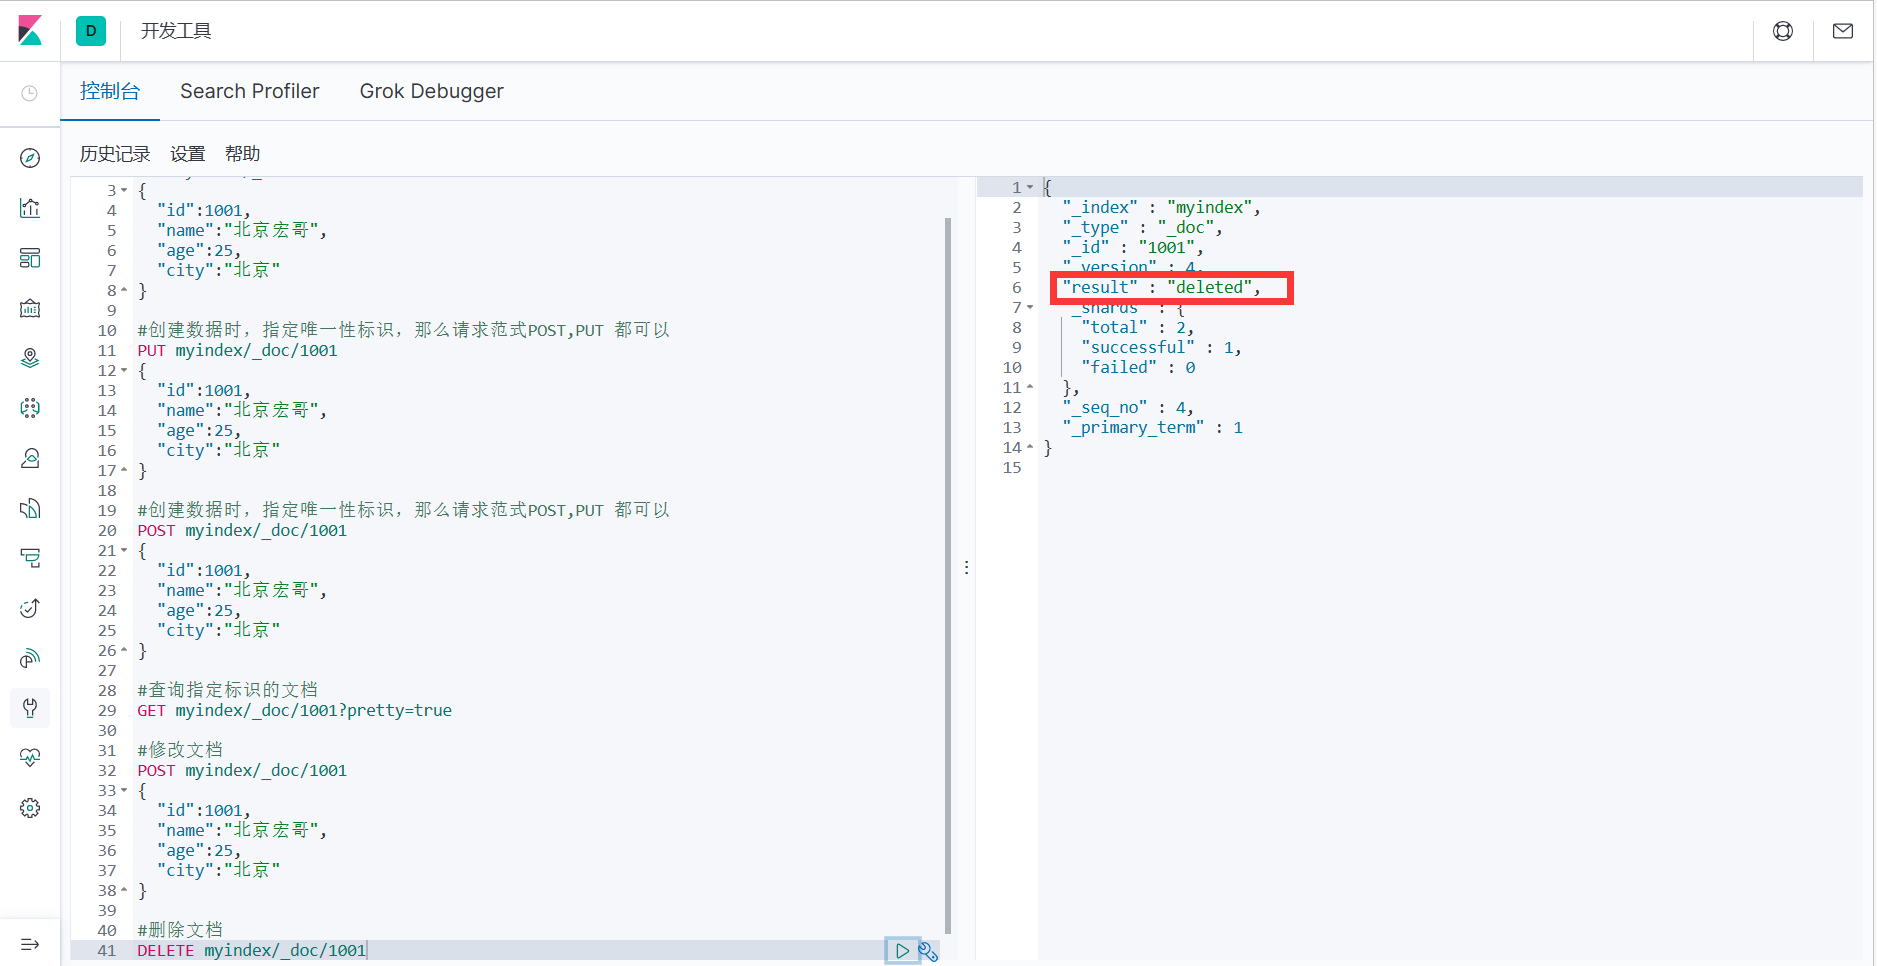Click "successful" : 1 in response
Viewport: 1877px width, 966px height.
pyautogui.click(x=1161, y=347)
